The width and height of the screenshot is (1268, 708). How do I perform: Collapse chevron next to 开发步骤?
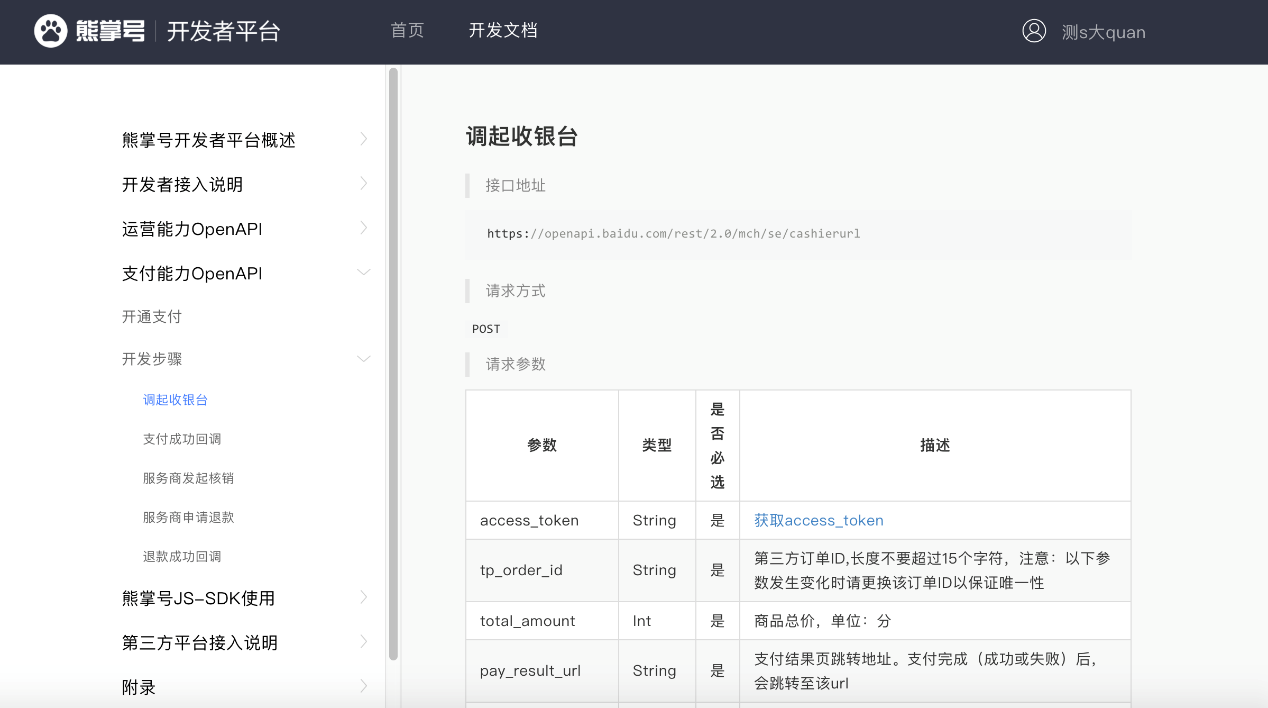pyautogui.click(x=364, y=358)
